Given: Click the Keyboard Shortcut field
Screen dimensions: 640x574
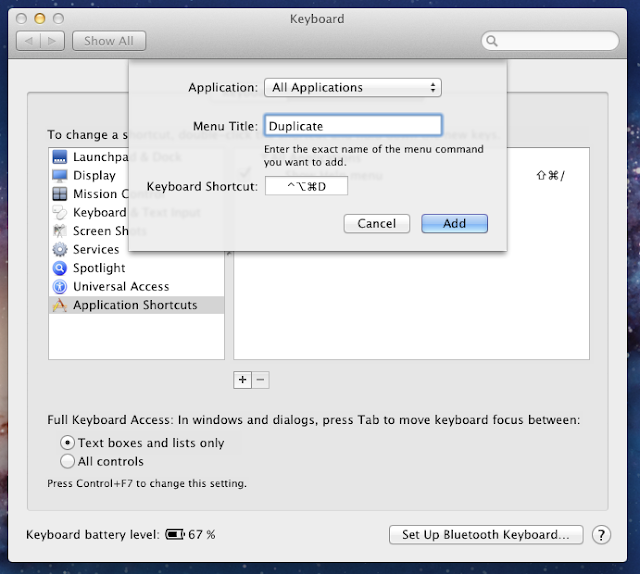Looking at the screenshot, I should (306, 186).
